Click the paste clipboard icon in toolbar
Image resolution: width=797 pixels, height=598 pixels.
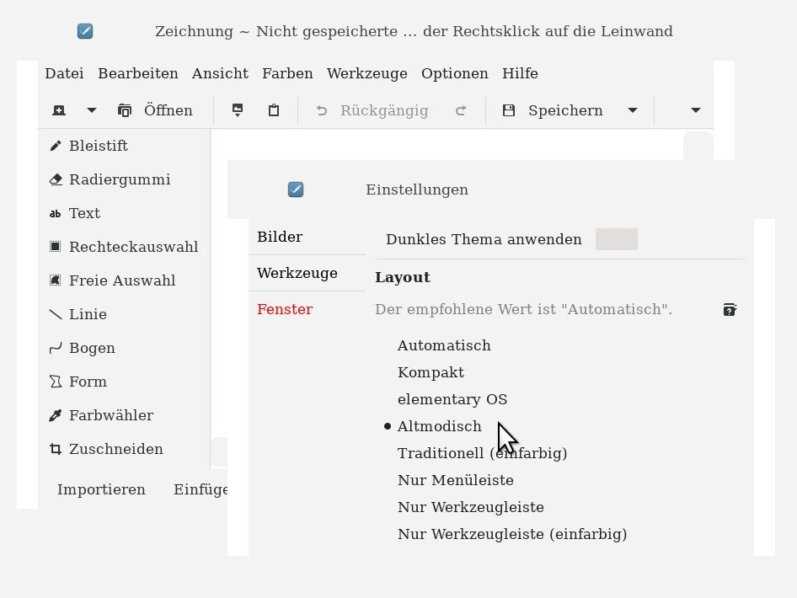(x=274, y=111)
